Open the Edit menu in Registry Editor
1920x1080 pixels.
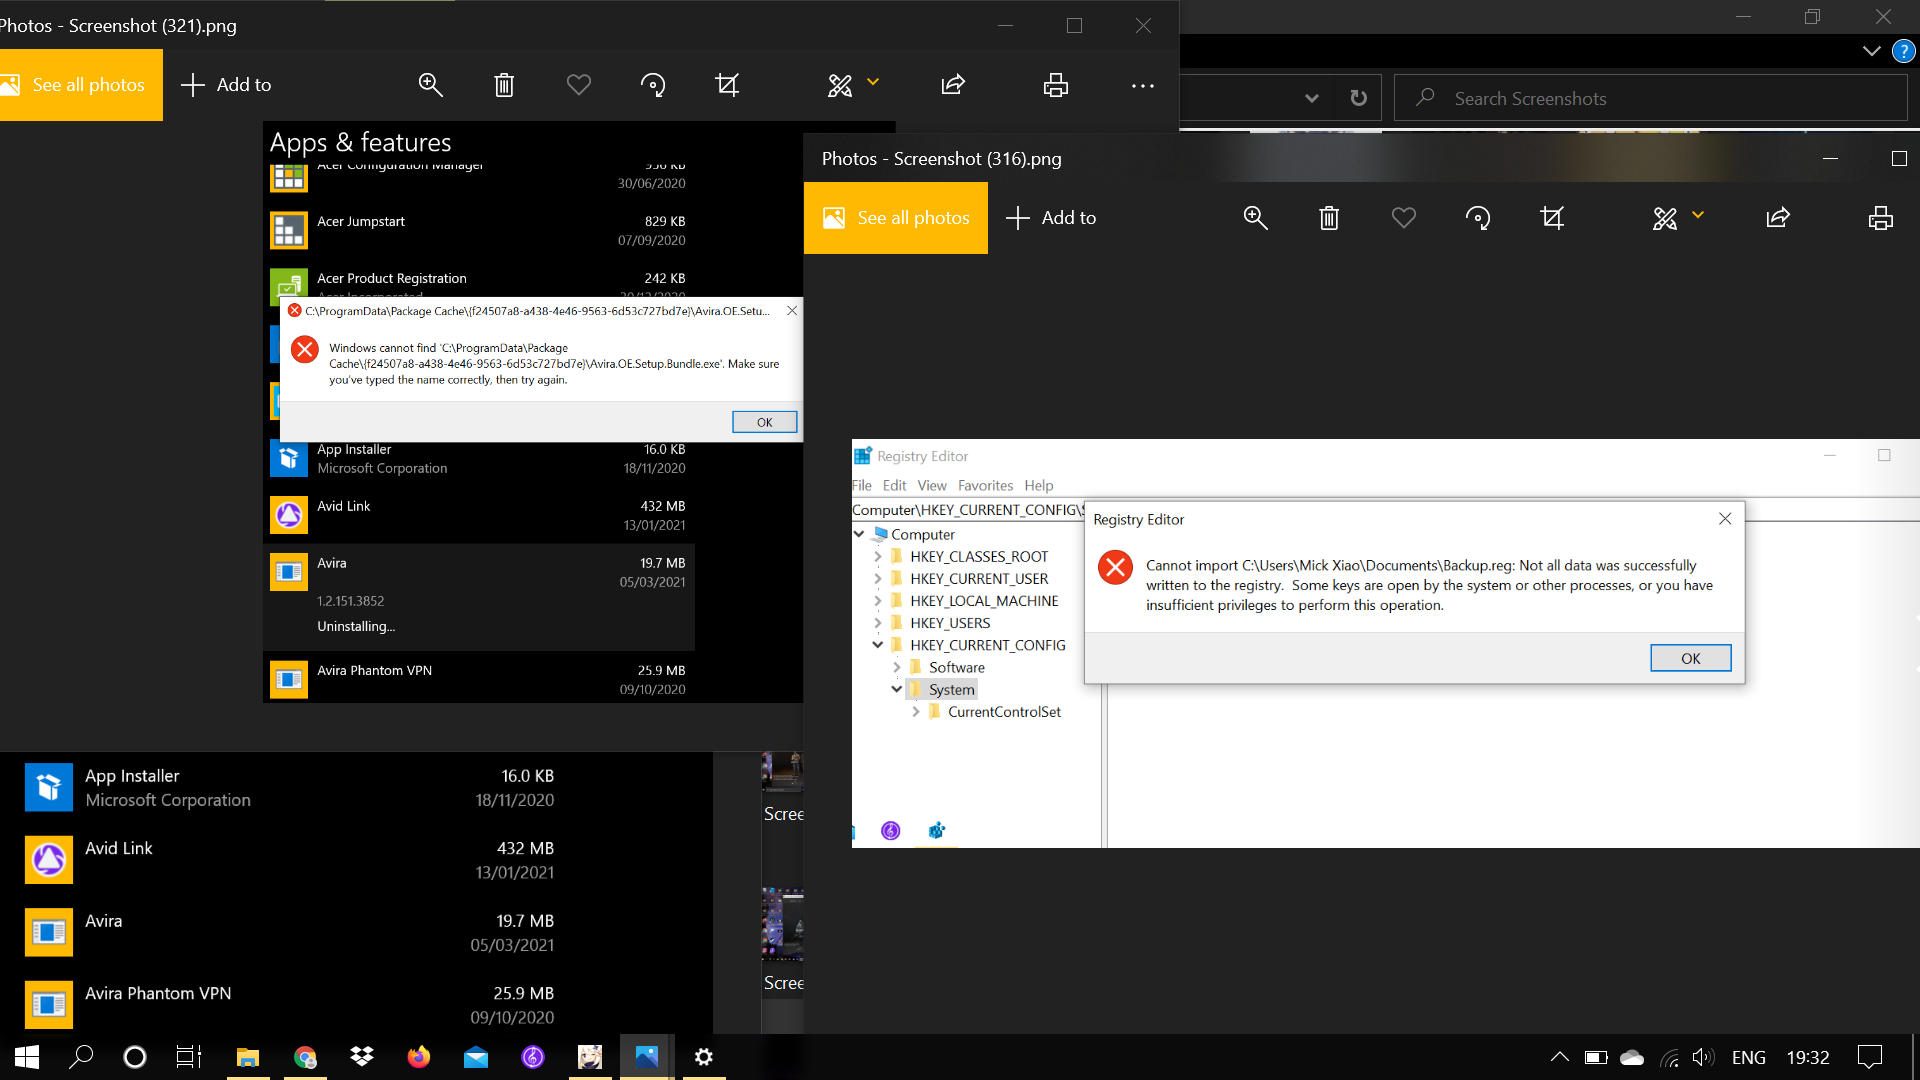894,485
